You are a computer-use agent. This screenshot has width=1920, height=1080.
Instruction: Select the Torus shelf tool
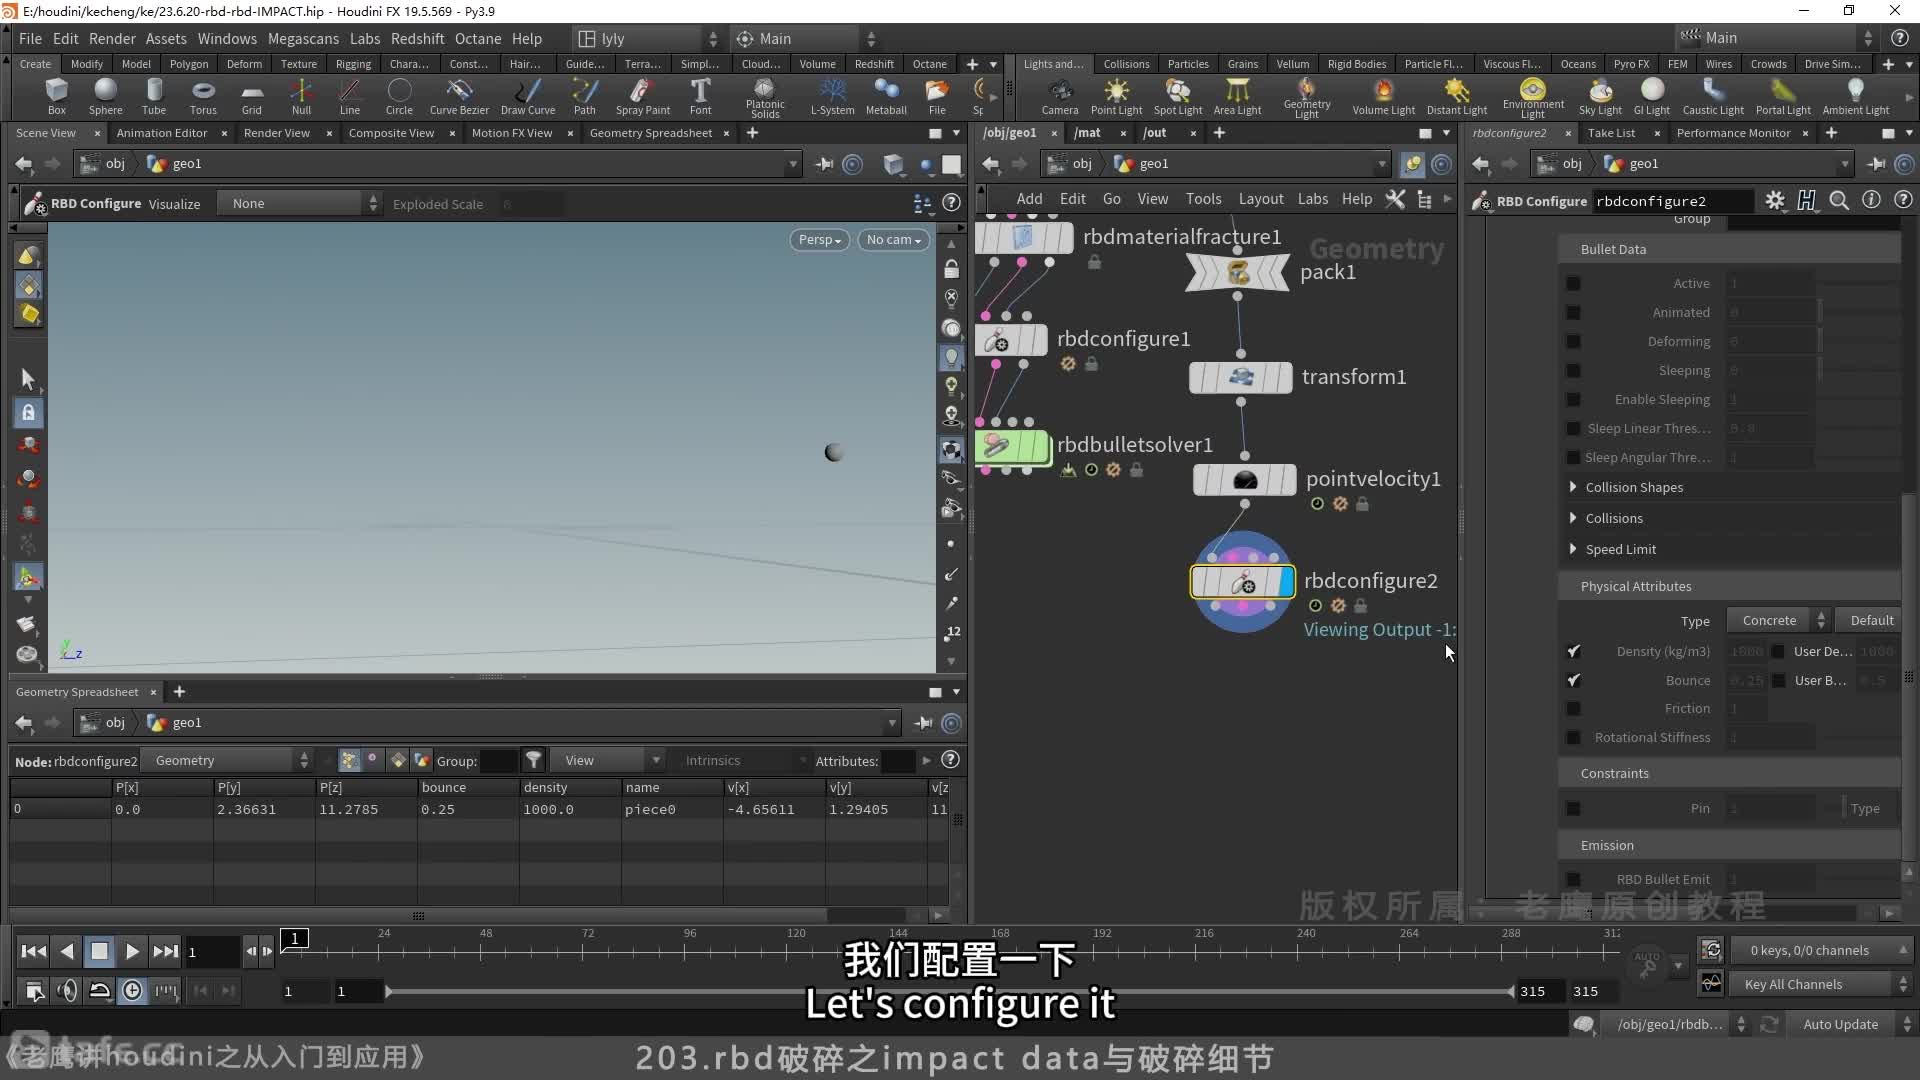[203, 96]
